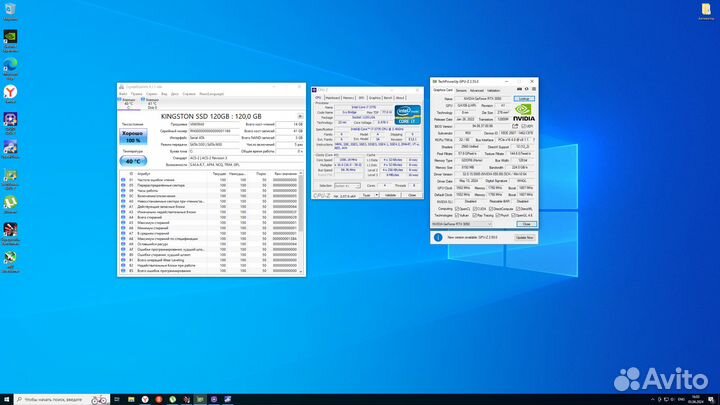
Task: Open the Microsoft Edge desktop icon
Action: click(10, 68)
